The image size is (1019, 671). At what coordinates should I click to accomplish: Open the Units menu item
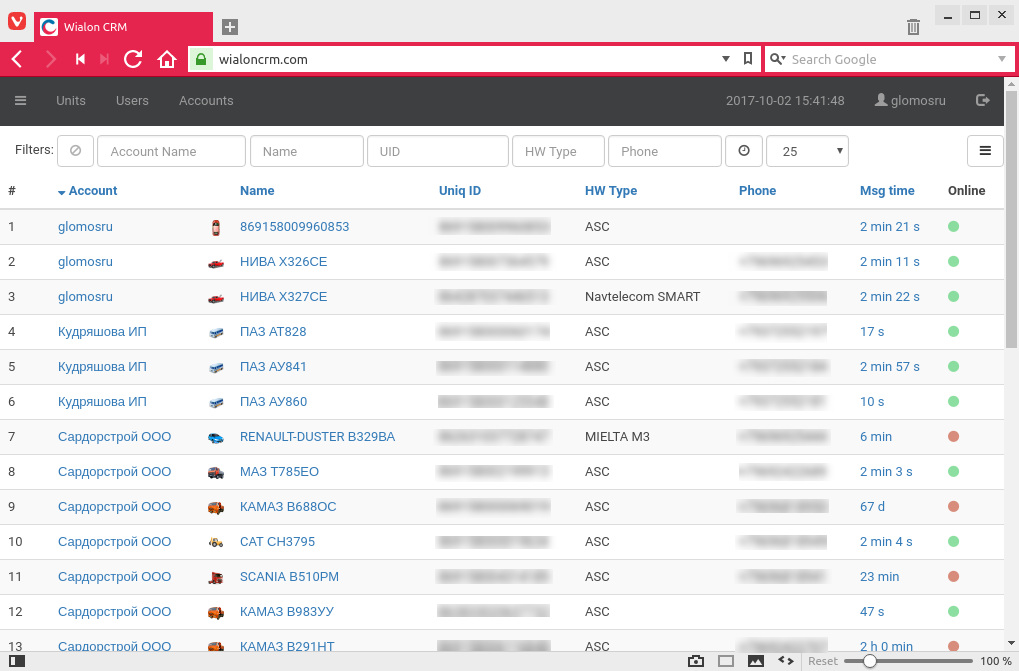(71, 100)
